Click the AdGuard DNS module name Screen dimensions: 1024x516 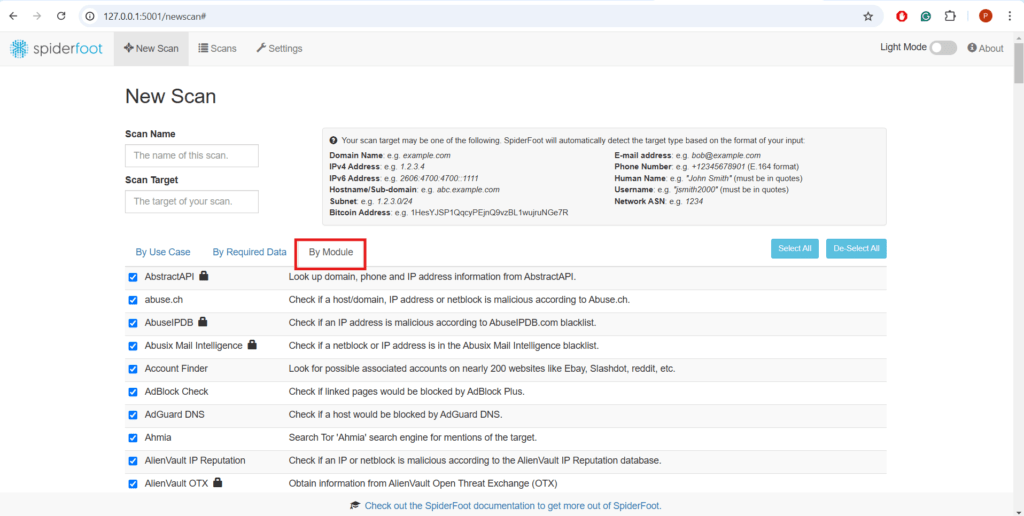click(175, 414)
